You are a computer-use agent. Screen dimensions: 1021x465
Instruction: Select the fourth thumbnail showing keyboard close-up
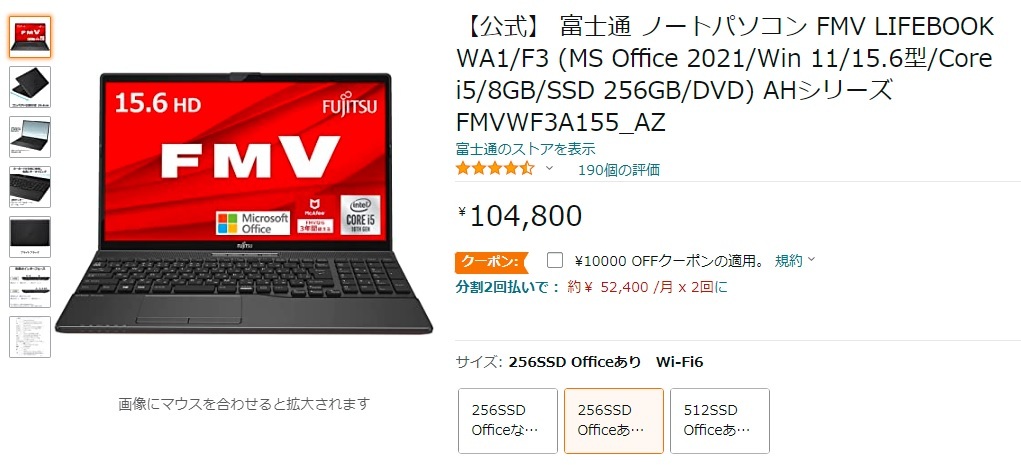(x=30, y=187)
